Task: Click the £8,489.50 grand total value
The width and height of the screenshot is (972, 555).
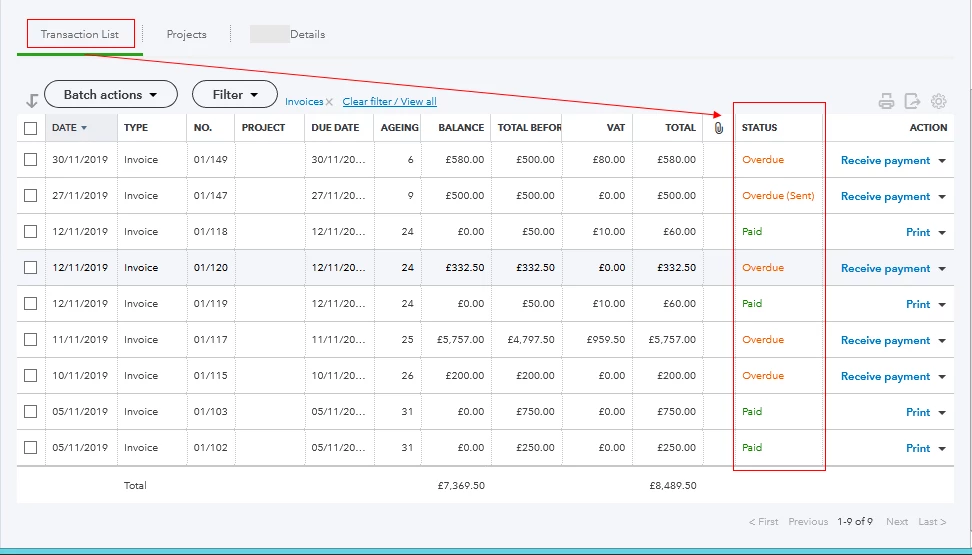Action: coord(673,486)
